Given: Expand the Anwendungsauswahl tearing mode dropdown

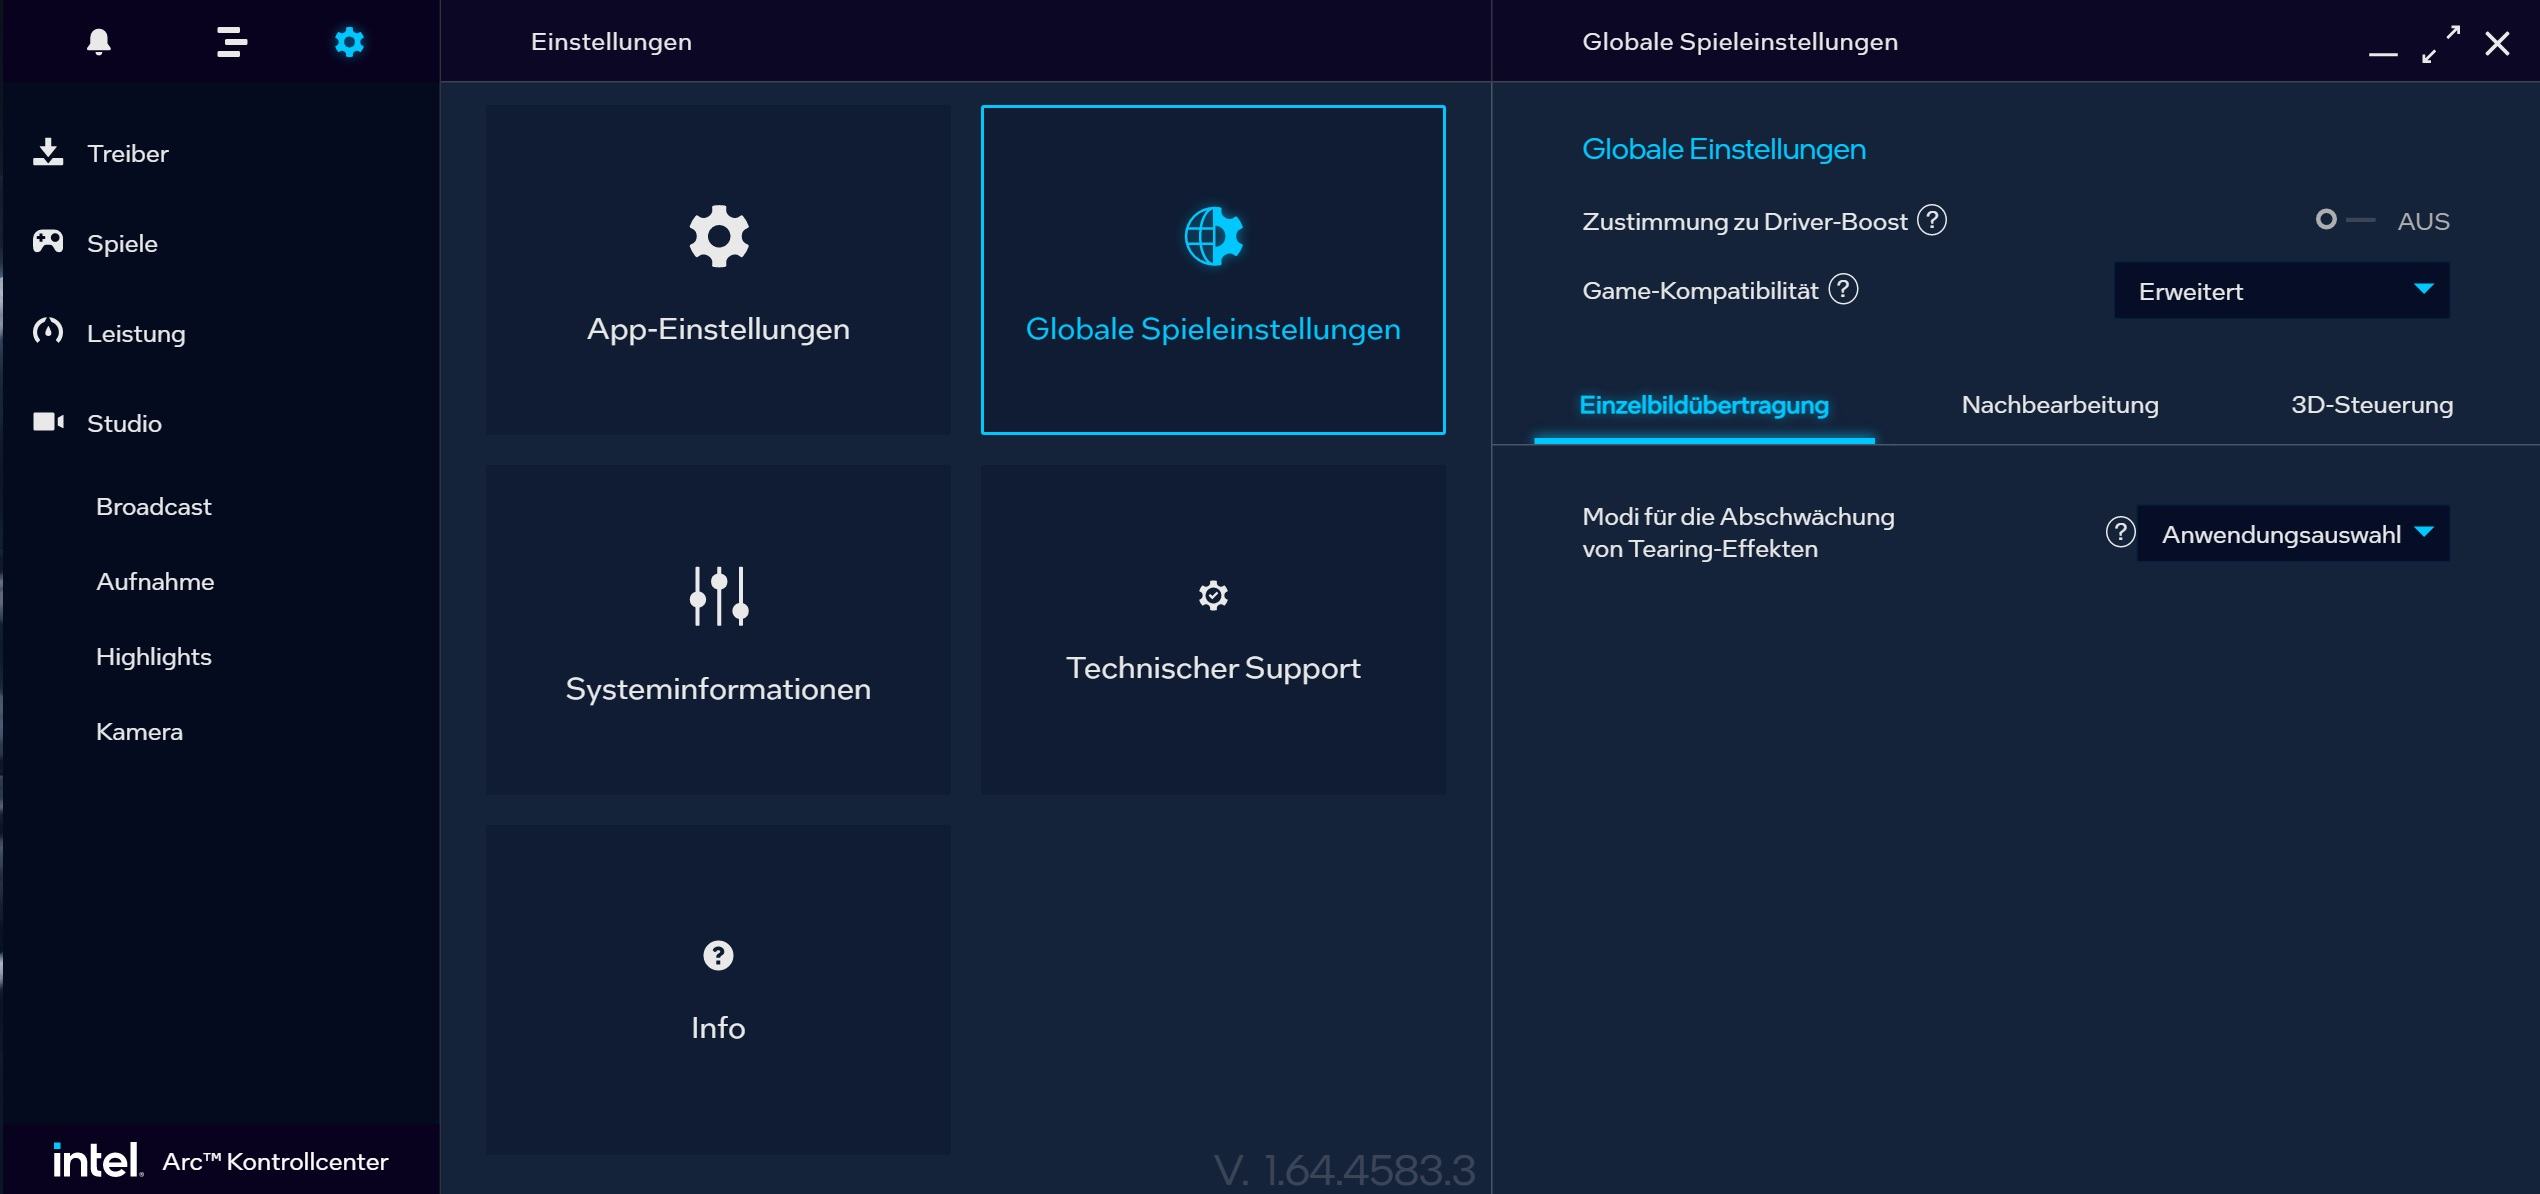Looking at the screenshot, I should [2292, 534].
